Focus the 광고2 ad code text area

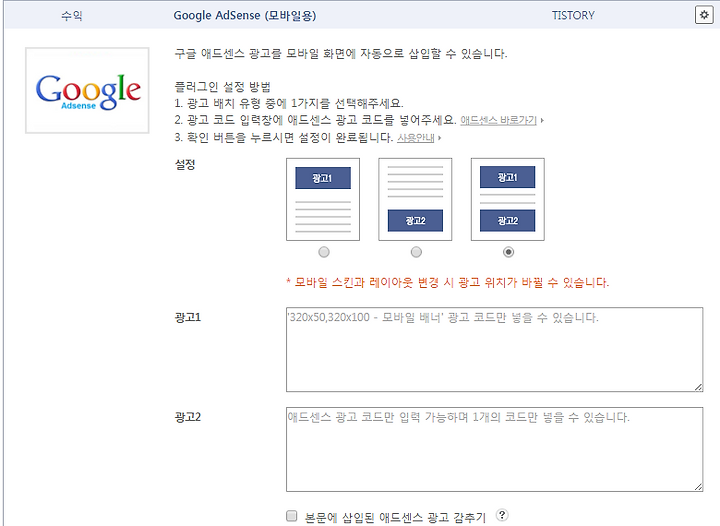pos(495,449)
